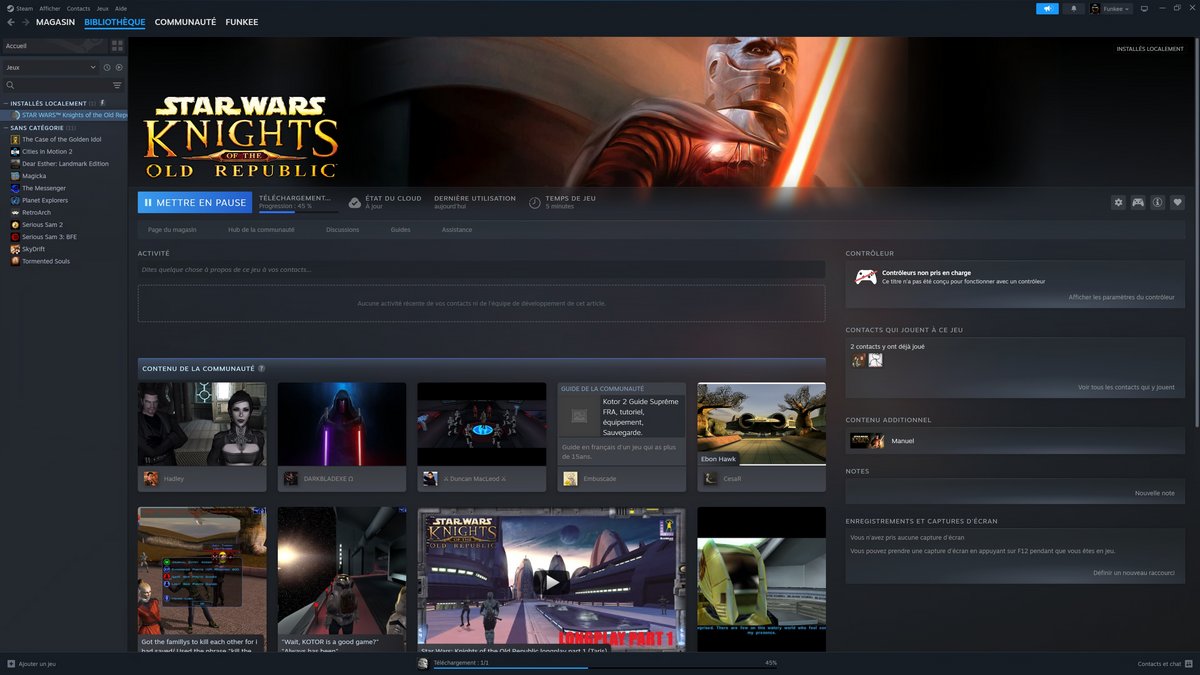Open the Funkee account dropdown
1200x675 pixels.
1110,8
